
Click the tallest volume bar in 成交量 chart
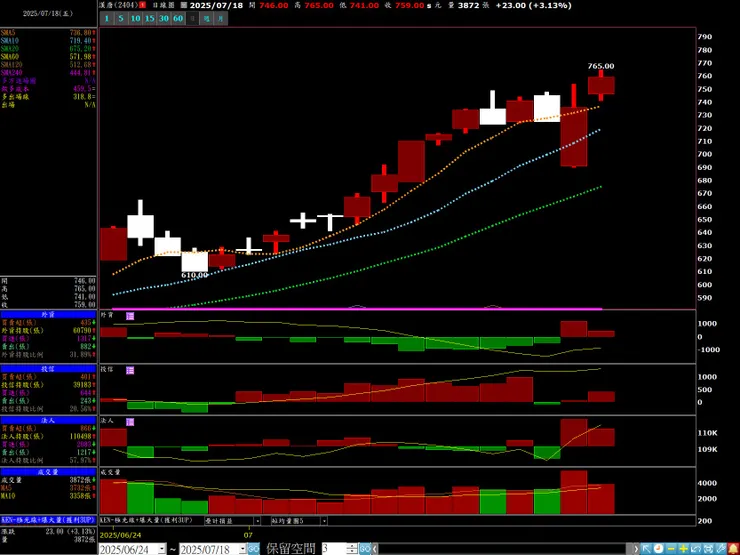574,492
